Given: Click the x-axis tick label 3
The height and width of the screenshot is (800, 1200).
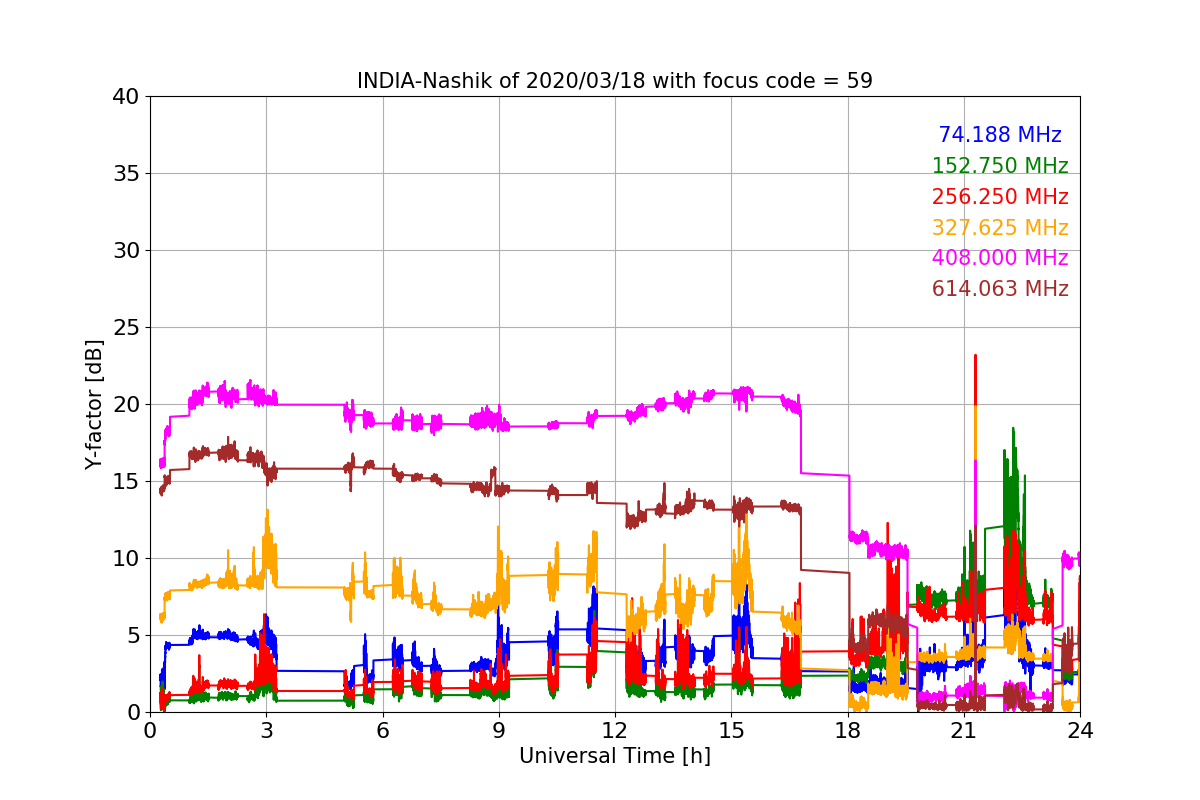Looking at the screenshot, I should 266,730.
